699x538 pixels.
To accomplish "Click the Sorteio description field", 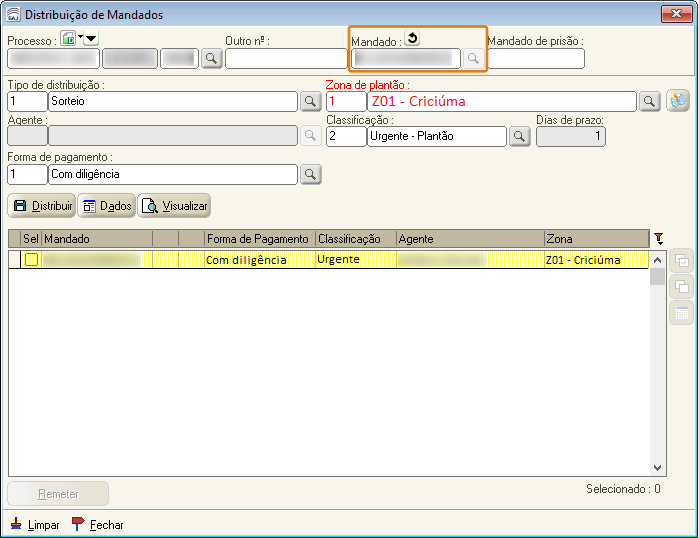I will click(173, 101).
